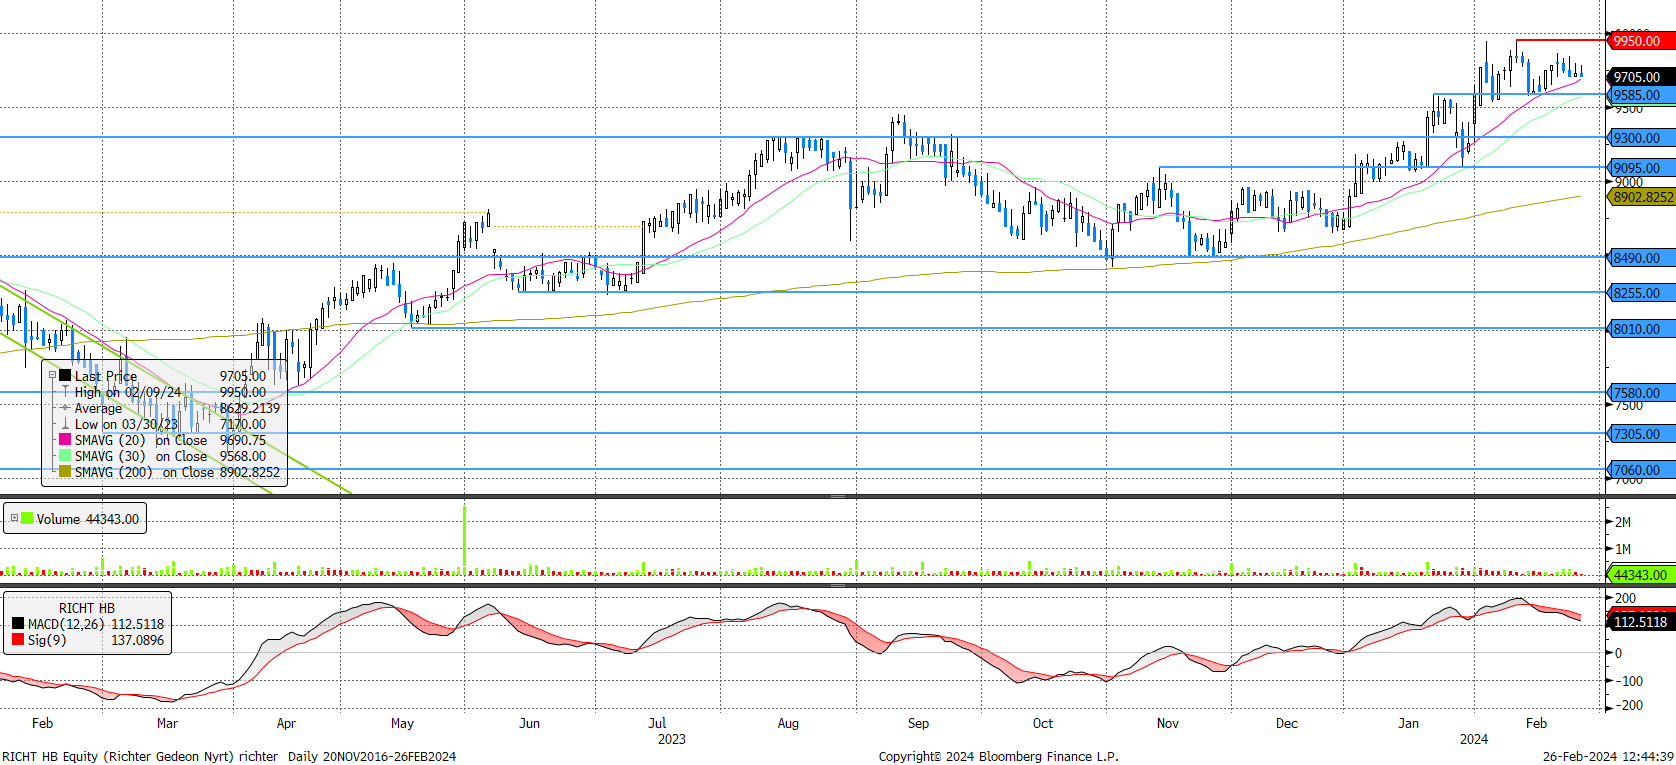This screenshot has width=1676, height=765.
Task: Click the 'RICHT HB Equity (Richter Gedeon Nyrt)' footer
Action: click(x=118, y=756)
